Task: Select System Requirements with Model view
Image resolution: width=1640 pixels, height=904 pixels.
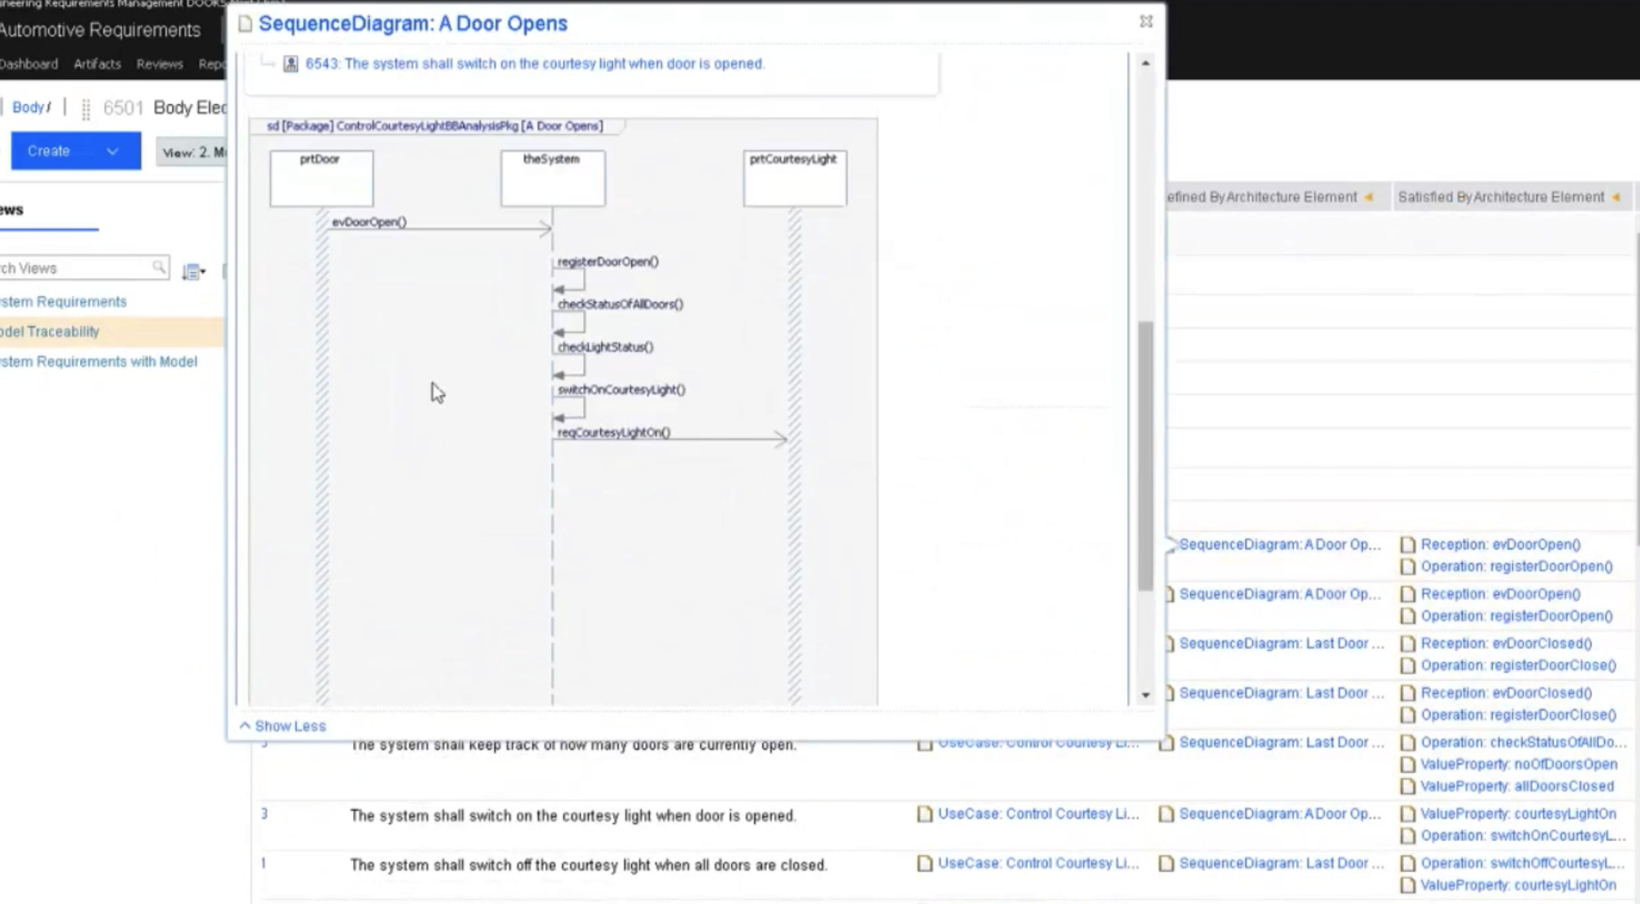Action: click(x=98, y=361)
